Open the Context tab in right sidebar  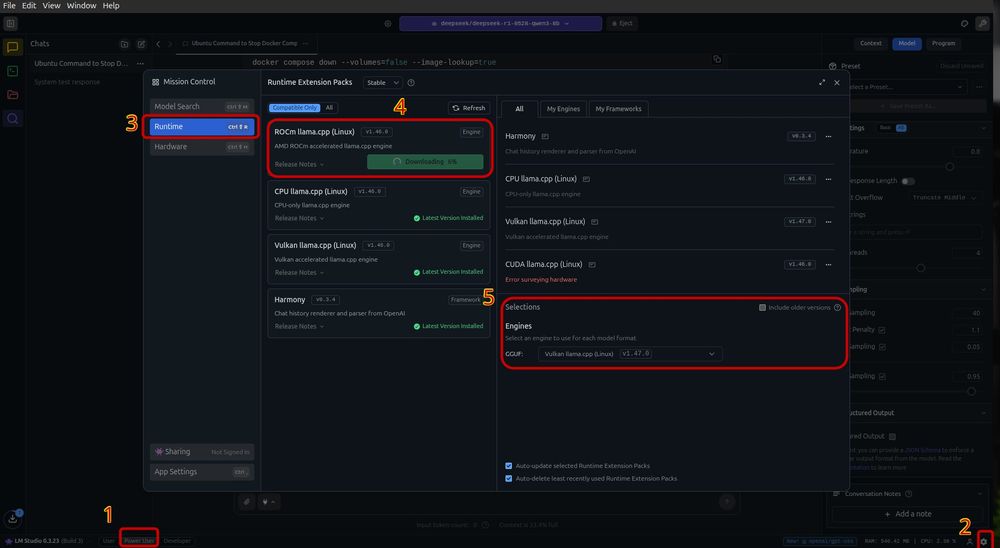click(x=871, y=43)
